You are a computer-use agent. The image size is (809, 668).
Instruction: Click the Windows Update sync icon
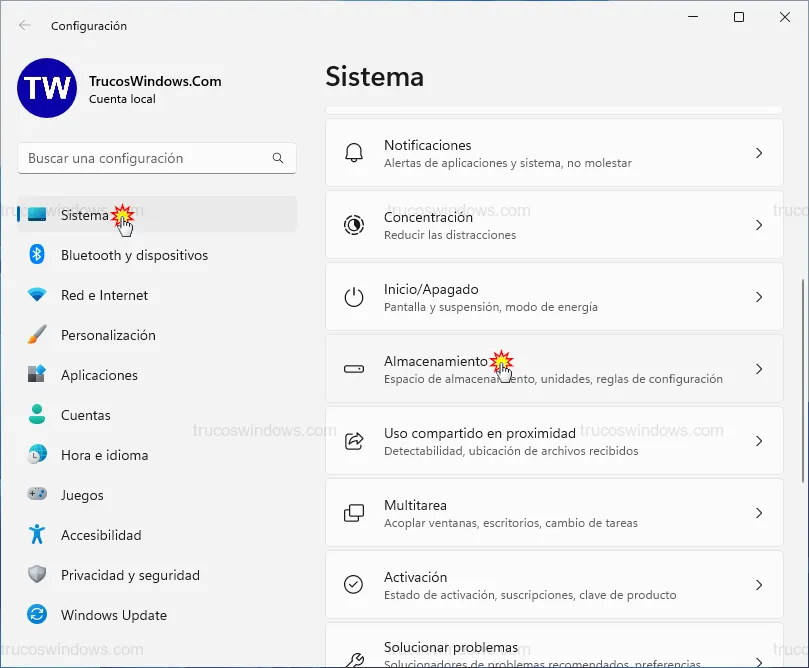37,615
